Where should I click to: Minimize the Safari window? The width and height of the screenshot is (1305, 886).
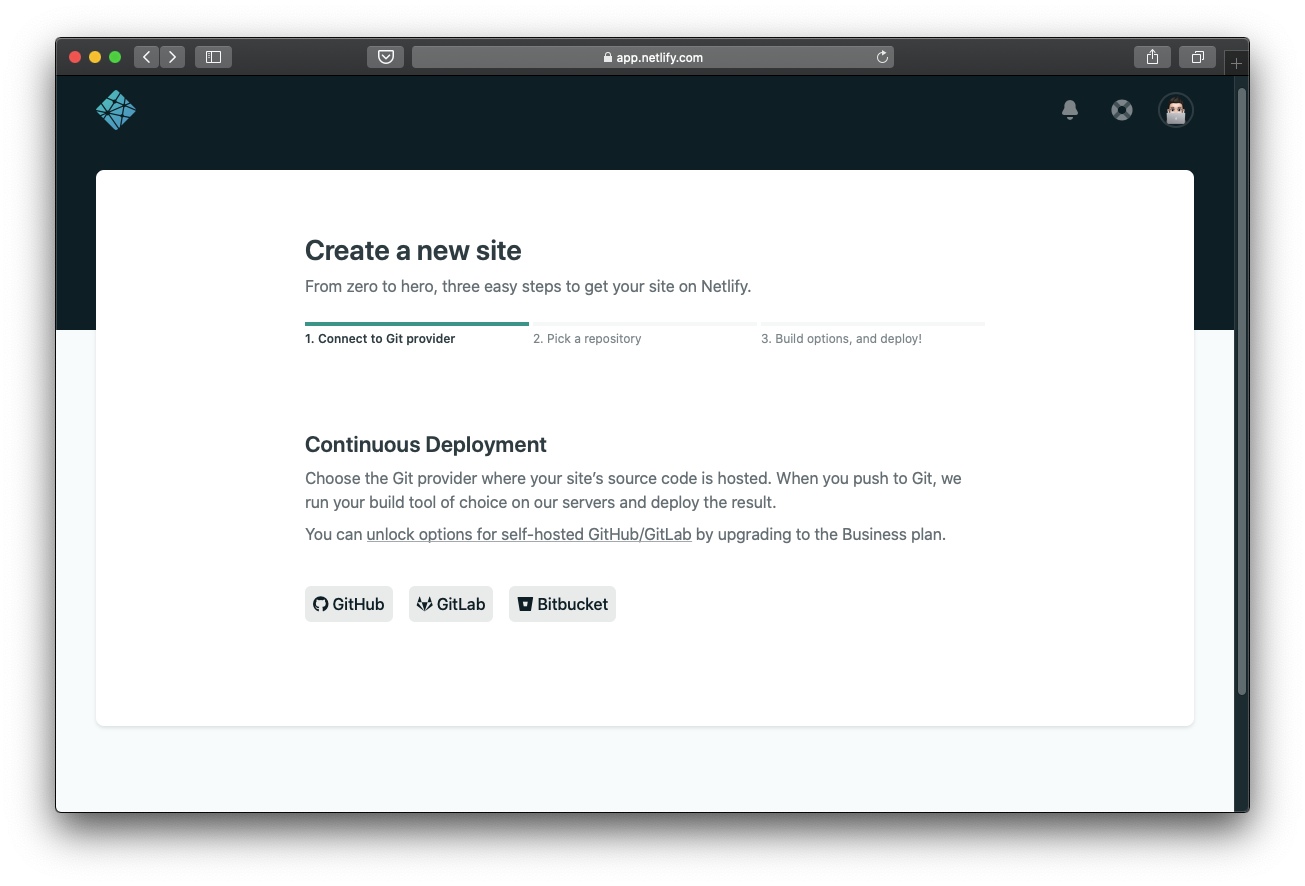coord(95,57)
